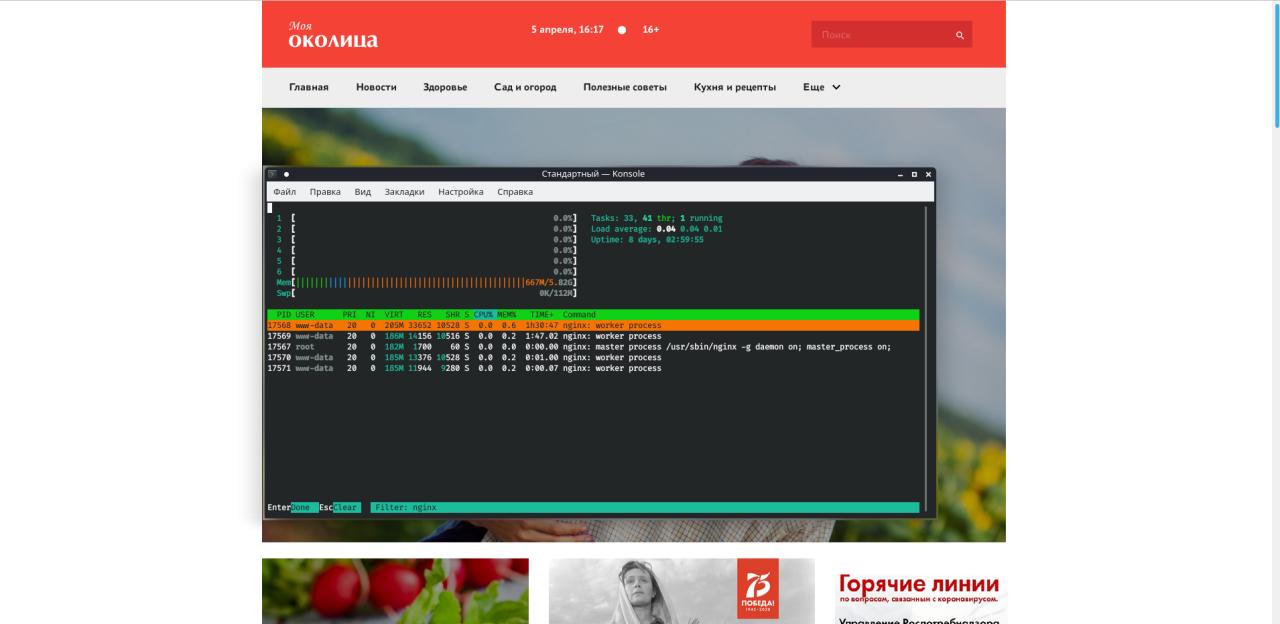Open the Горячие линии banner

[x=920, y=591]
